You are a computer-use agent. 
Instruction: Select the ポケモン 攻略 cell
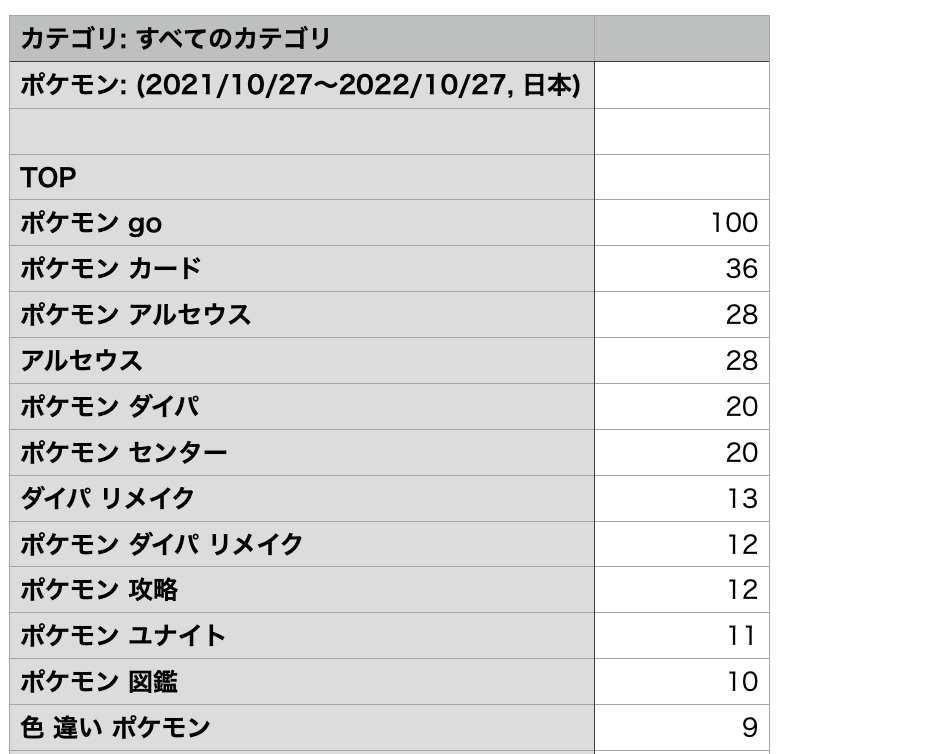coord(300,590)
